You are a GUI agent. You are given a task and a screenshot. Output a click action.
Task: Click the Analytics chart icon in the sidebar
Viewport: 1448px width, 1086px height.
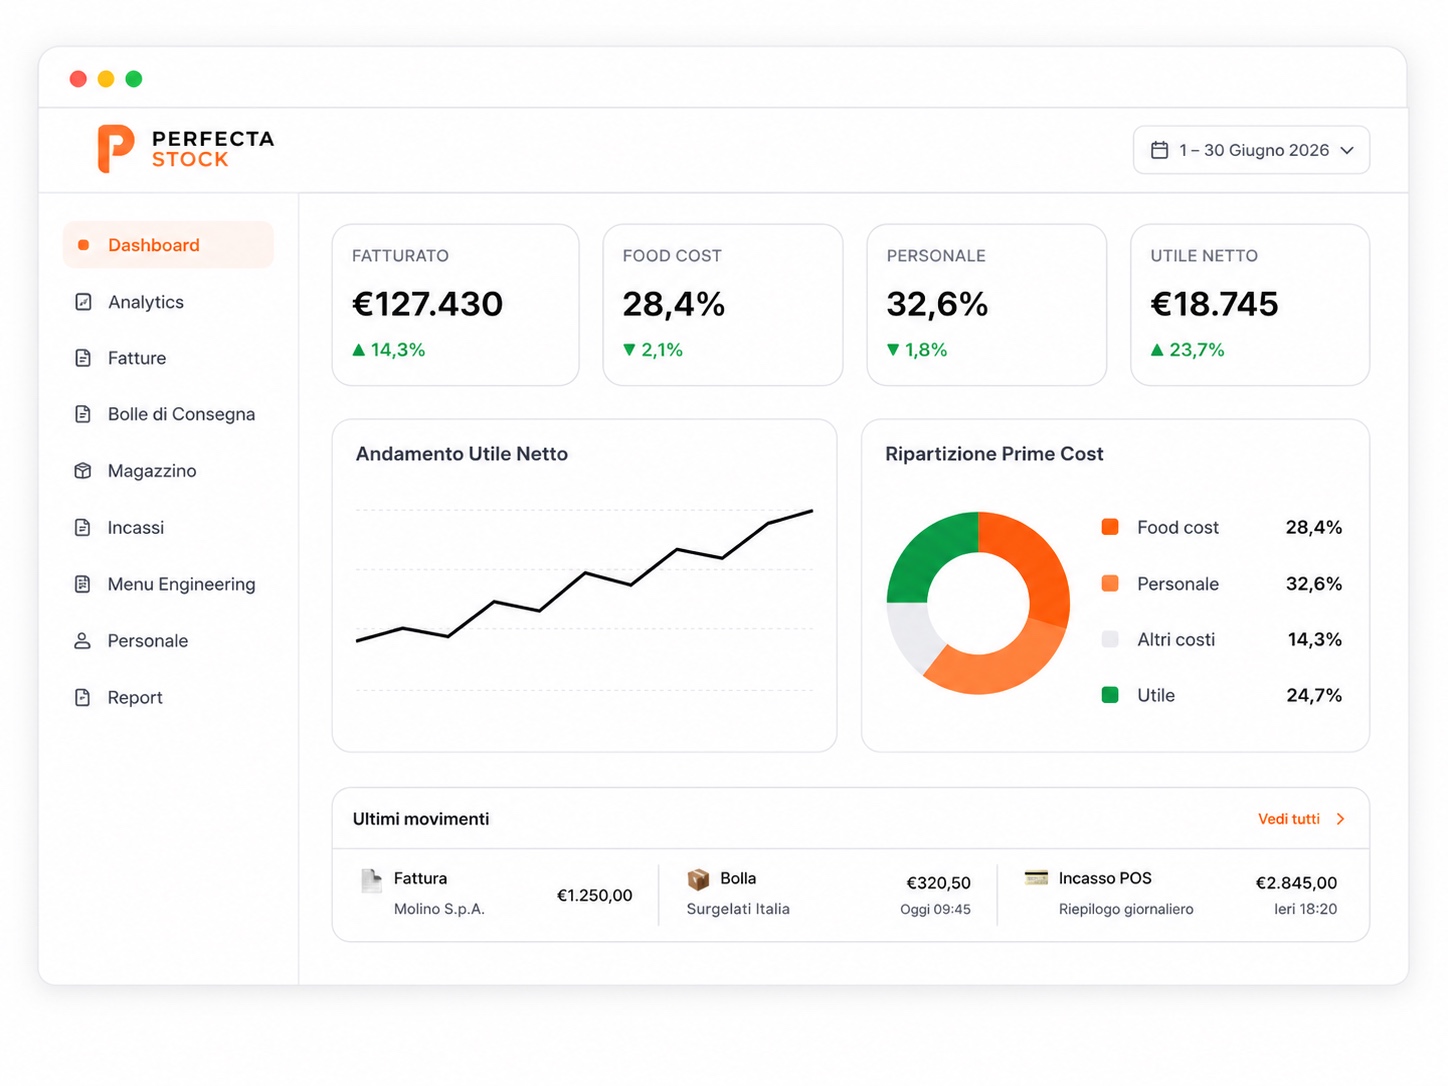coord(83,302)
